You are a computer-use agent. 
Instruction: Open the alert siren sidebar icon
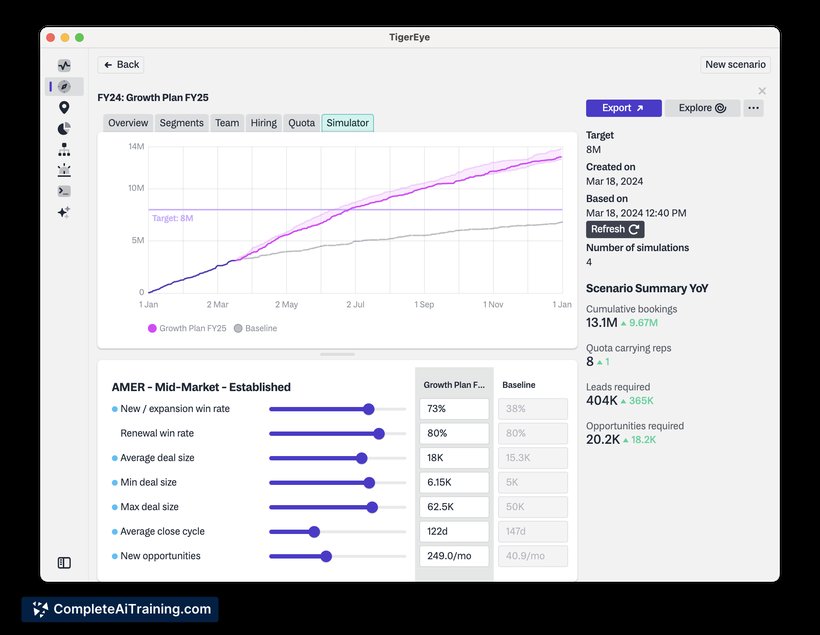pos(64,170)
